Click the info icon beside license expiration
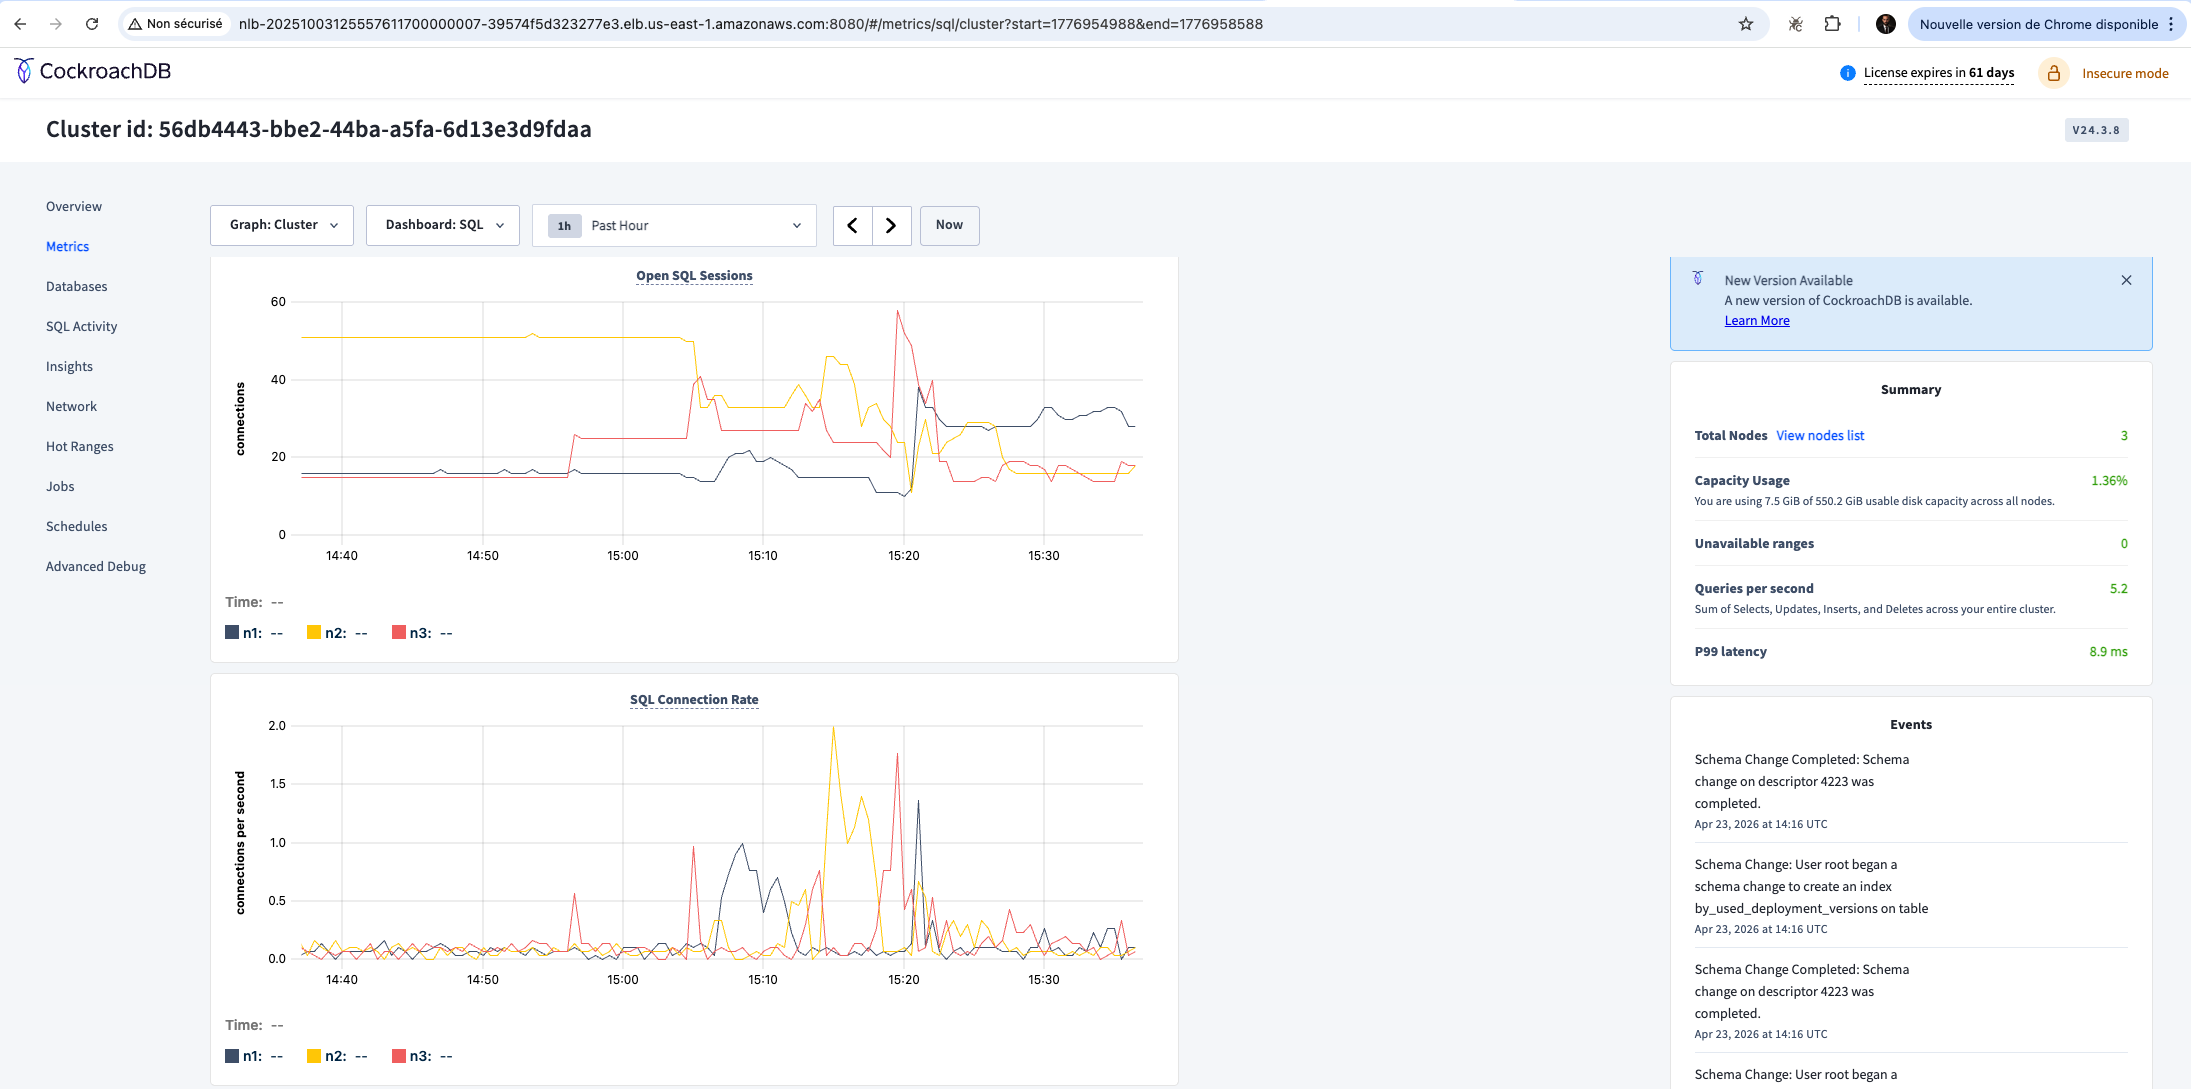Viewport: 2191px width, 1089px height. [1847, 72]
